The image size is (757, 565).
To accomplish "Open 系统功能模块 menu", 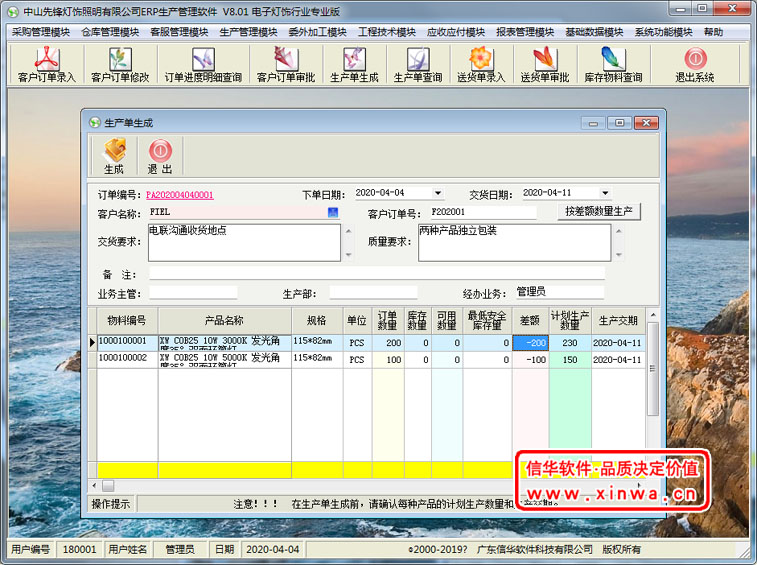I will [663, 32].
